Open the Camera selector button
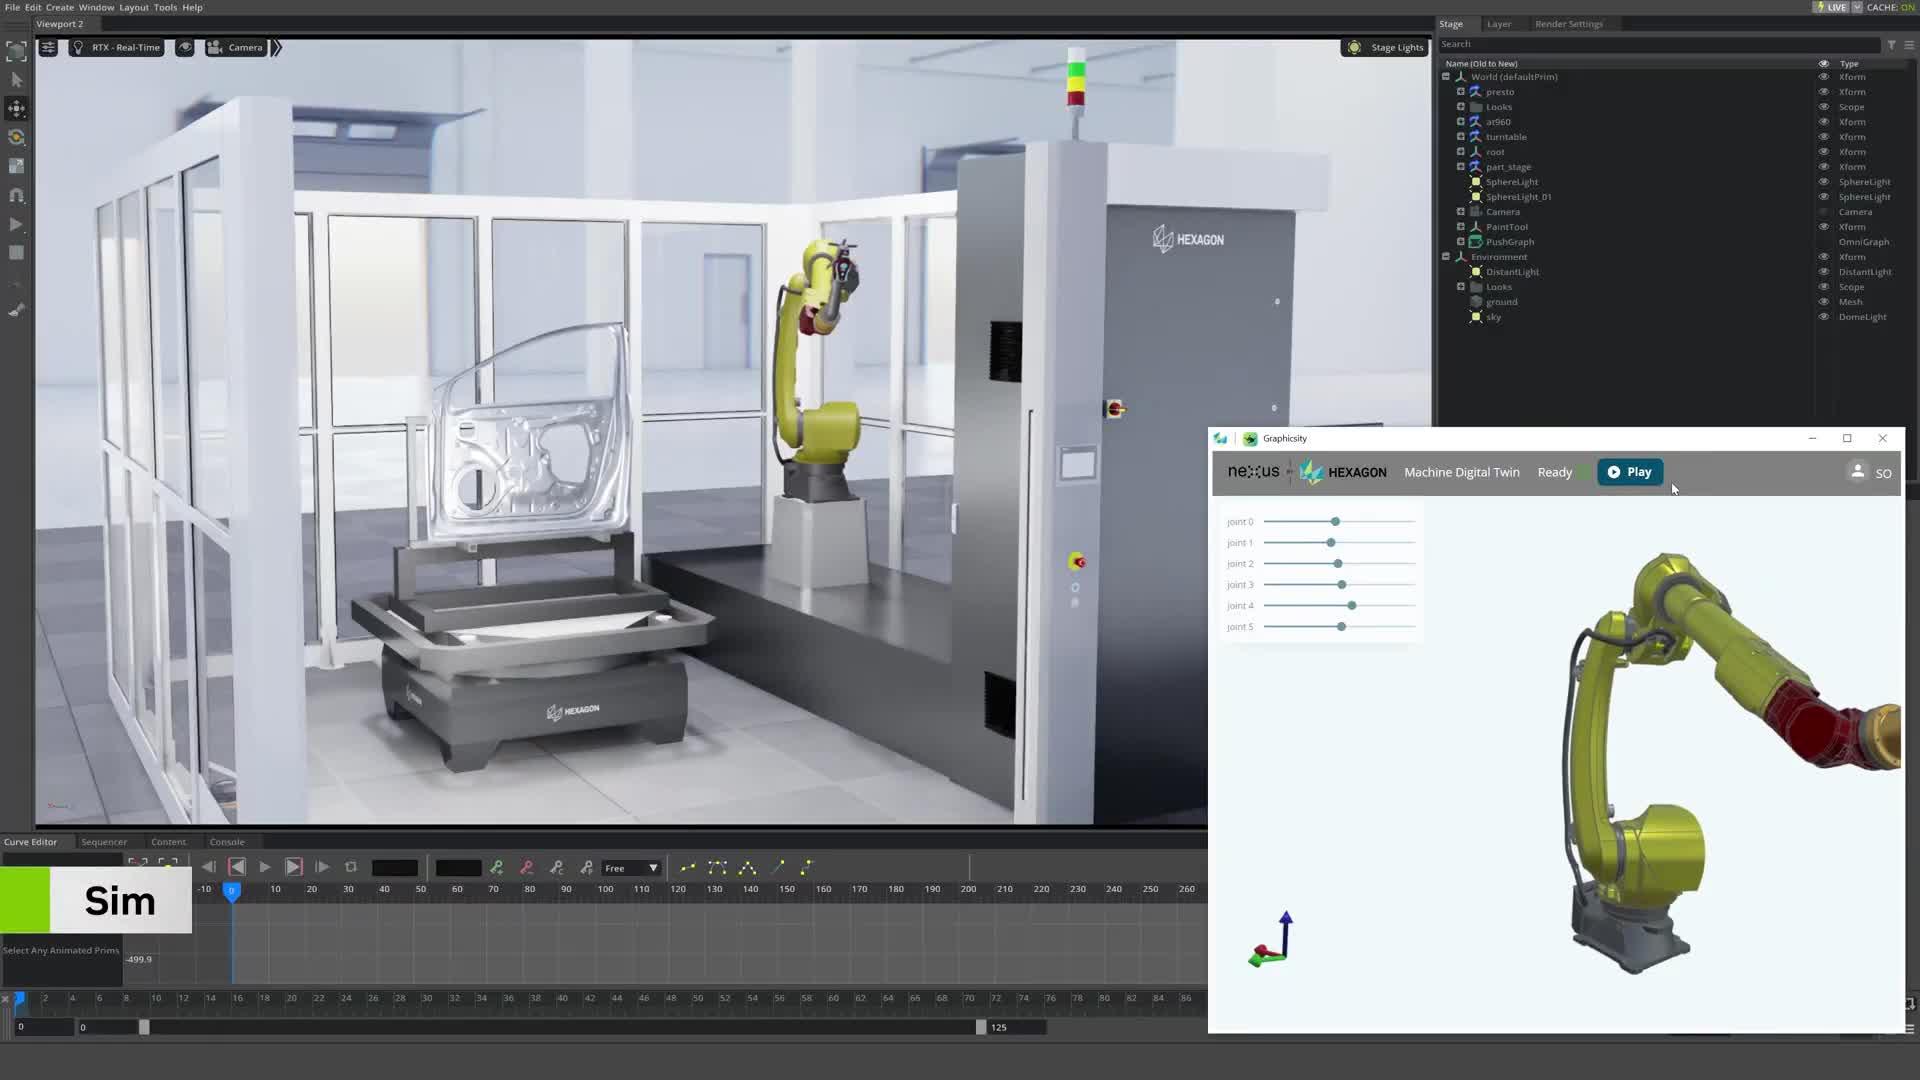Image resolution: width=1920 pixels, height=1080 pixels. pyautogui.click(x=236, y=47)
